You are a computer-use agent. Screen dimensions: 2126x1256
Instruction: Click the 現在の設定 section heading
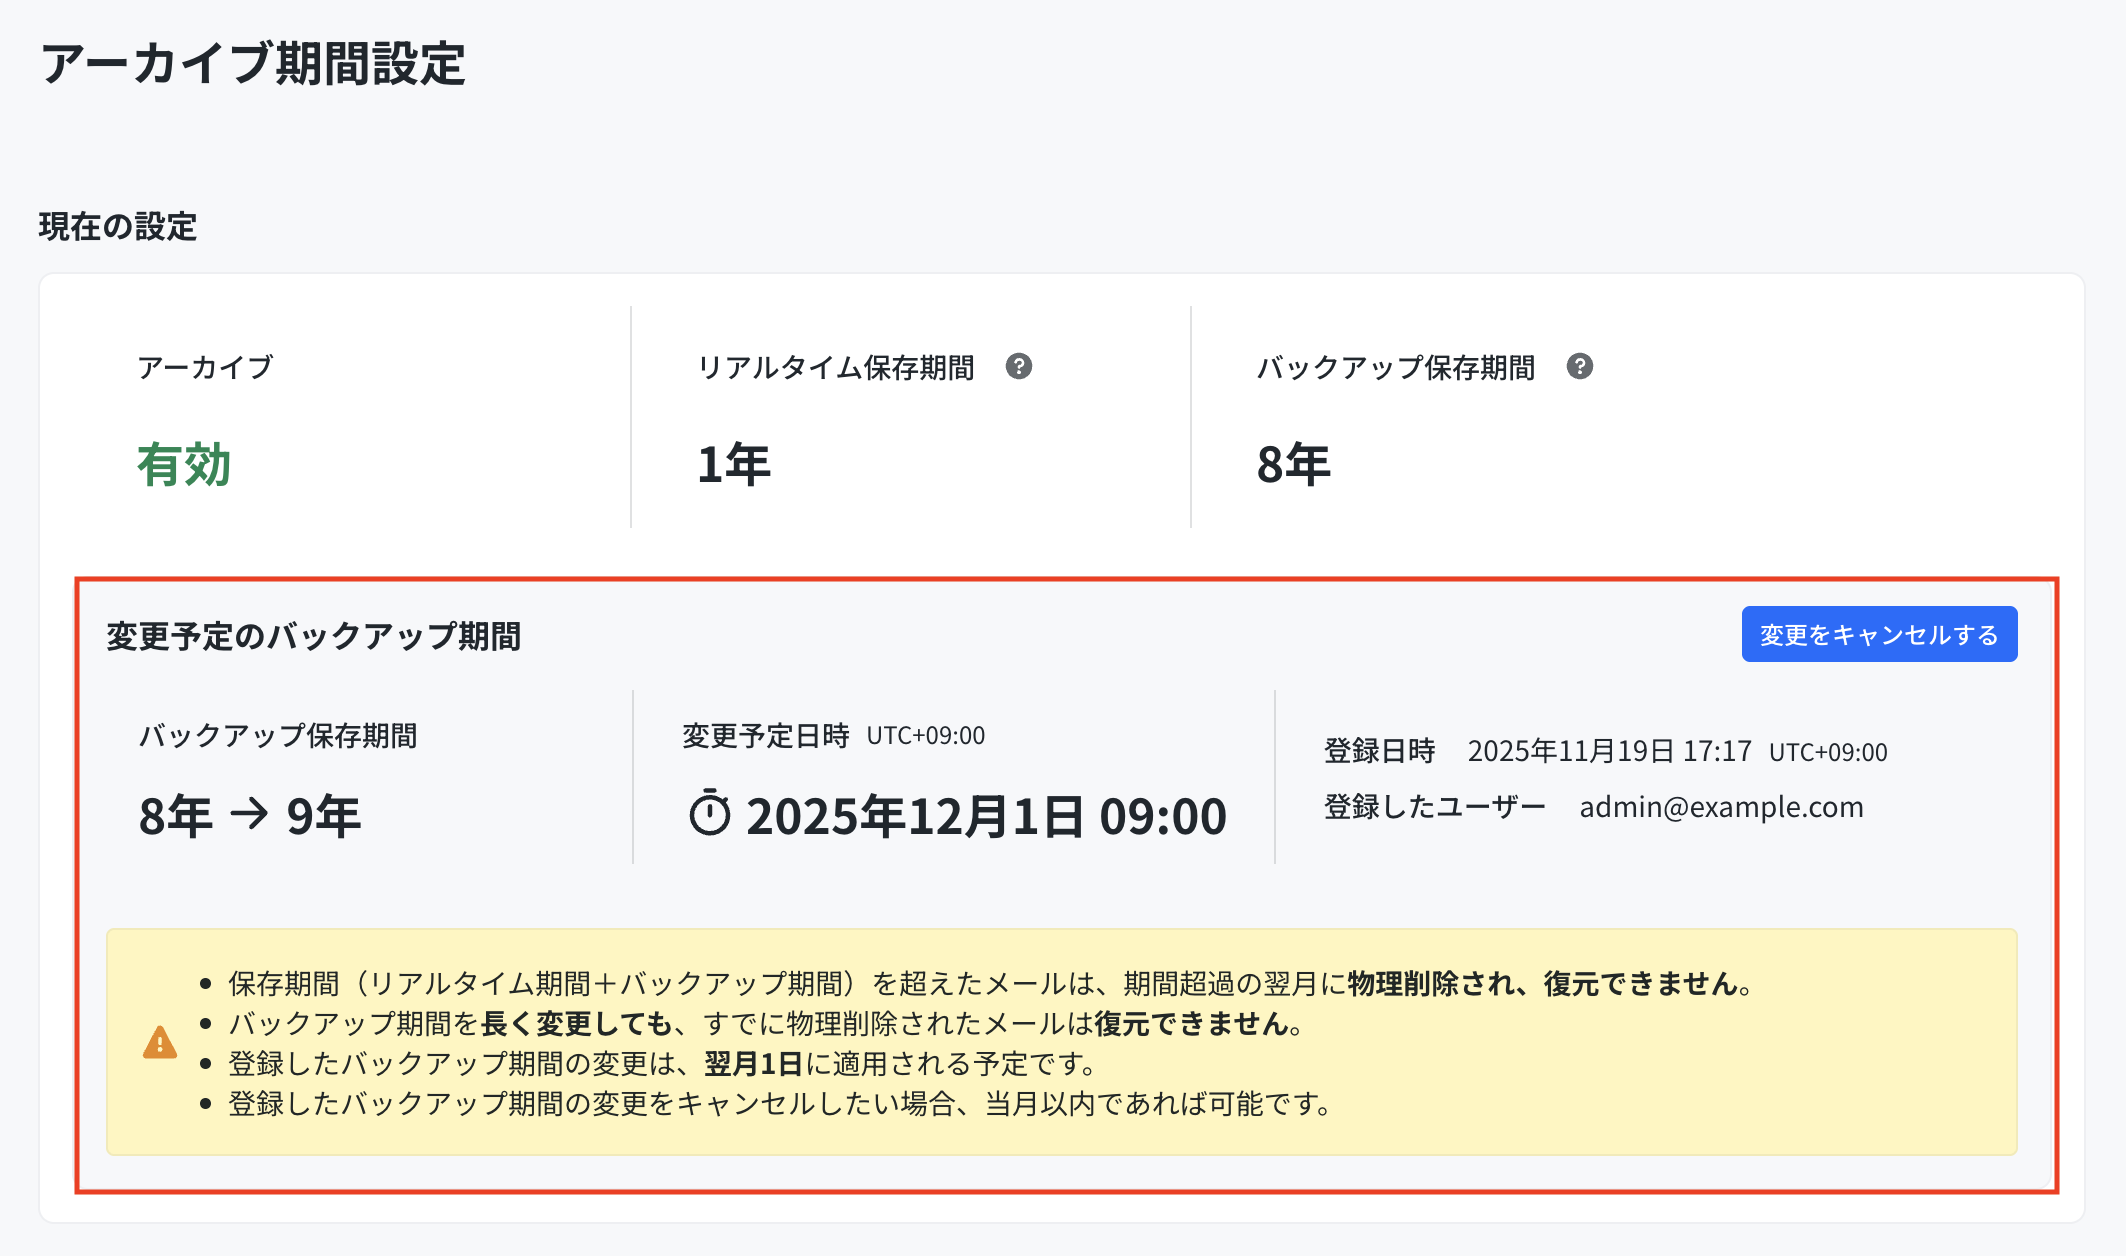click(118, 227)
